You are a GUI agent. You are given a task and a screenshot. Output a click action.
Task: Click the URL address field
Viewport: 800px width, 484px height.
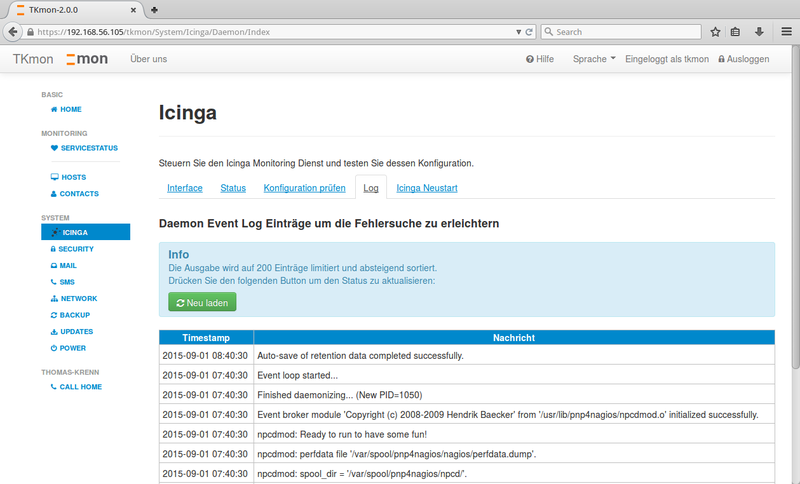click(x=276, y=32)
